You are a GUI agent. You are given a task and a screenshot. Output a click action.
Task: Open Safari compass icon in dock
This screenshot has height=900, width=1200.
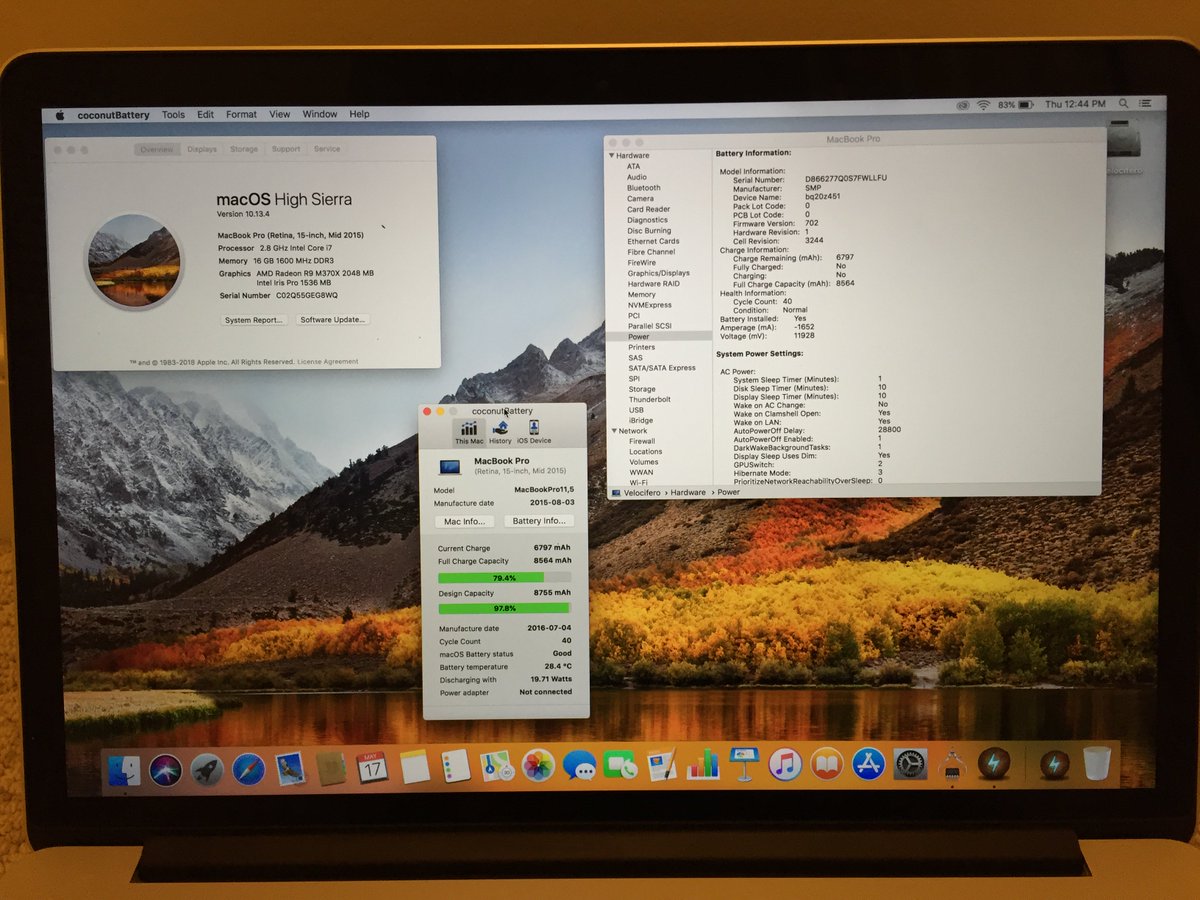click(x=248, y=769)
